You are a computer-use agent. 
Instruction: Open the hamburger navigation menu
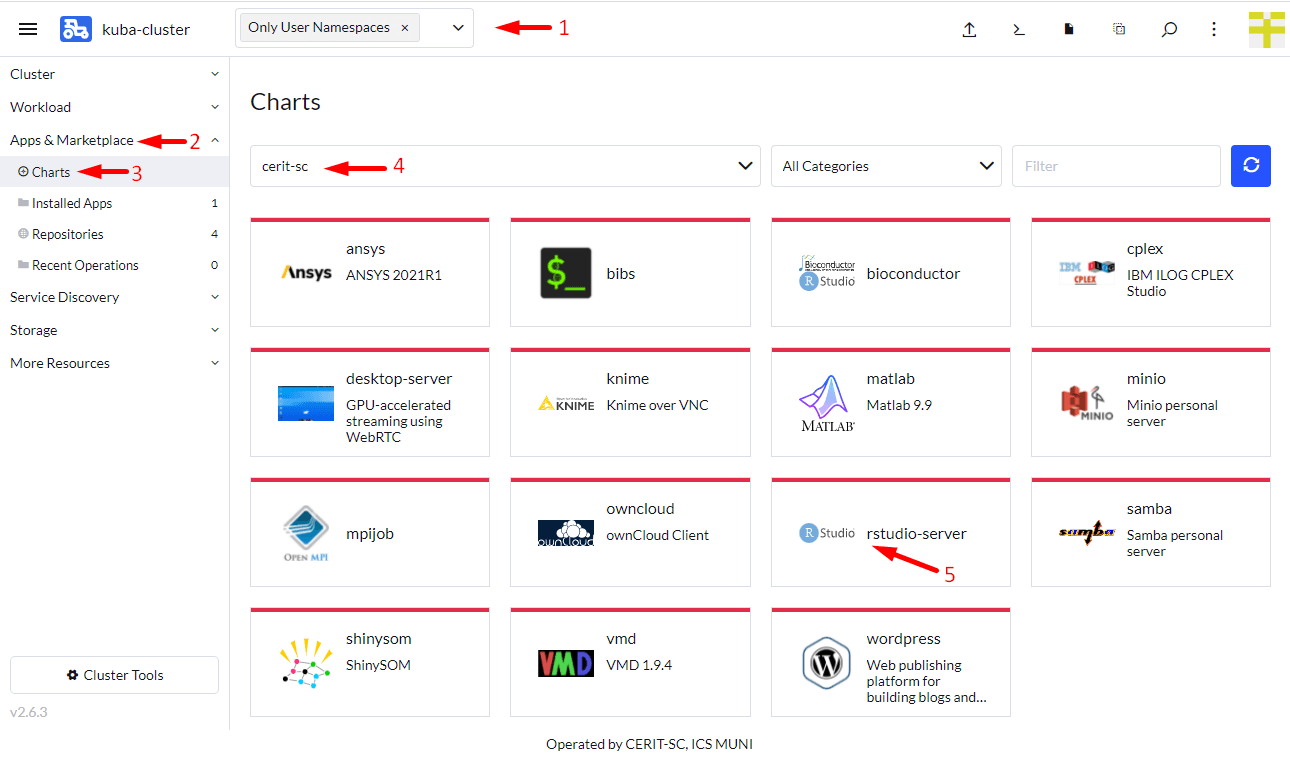(28, 29)
